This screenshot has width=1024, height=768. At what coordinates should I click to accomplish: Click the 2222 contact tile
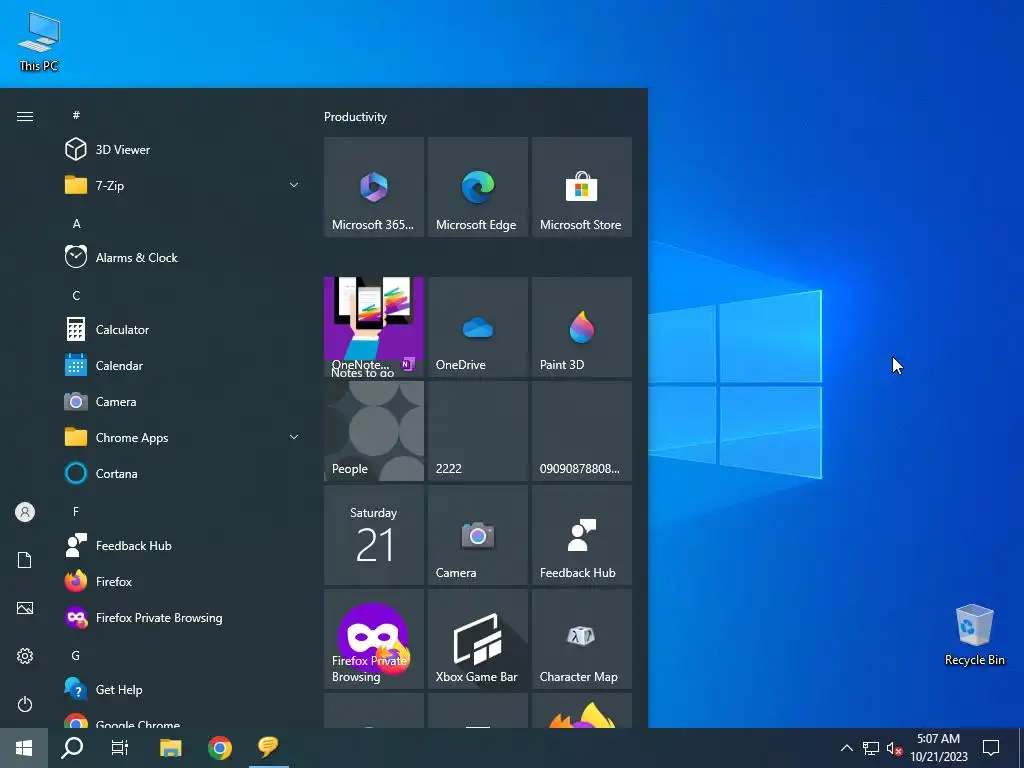tap(477, 431)
